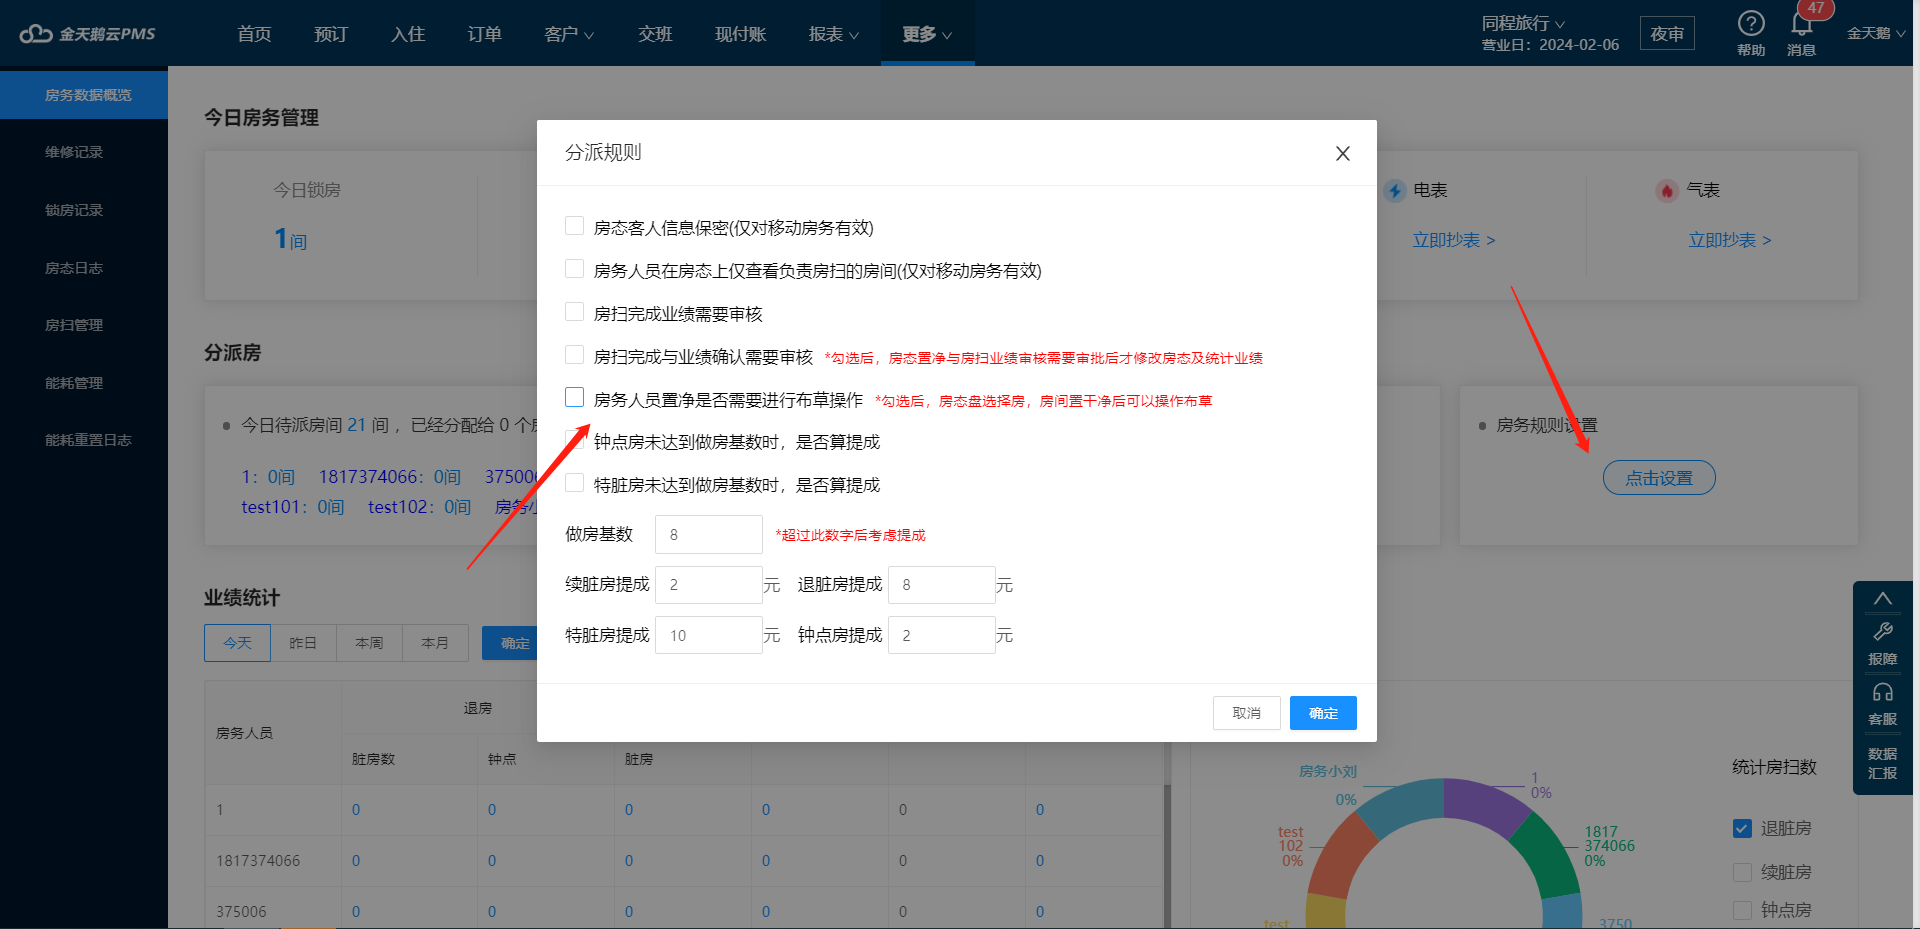Click the 夜审 button

(1667, 33)
